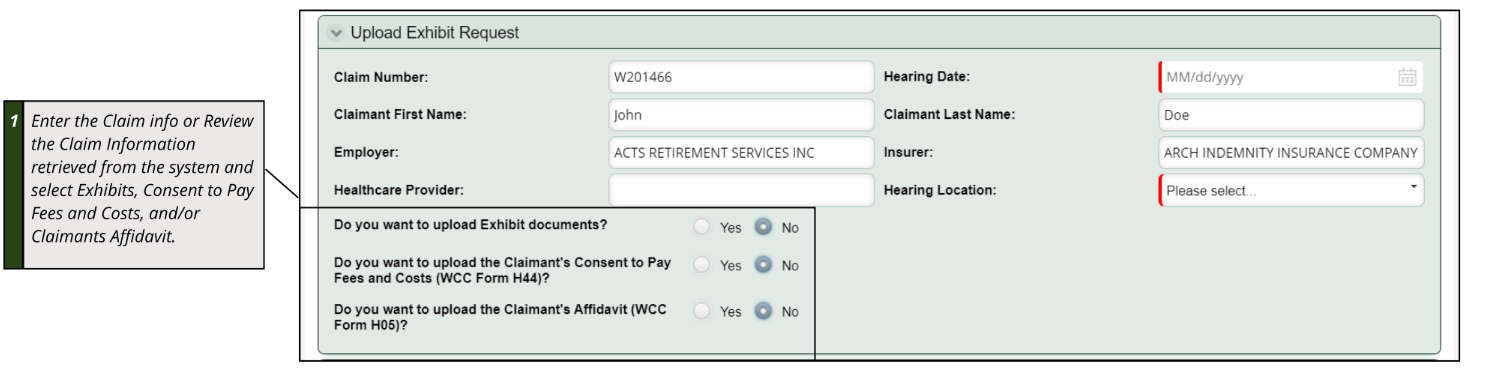Screen dimensions: 1508x381
Task: Focus the Claimant Last Name field
Action: tap(1290, 115)
